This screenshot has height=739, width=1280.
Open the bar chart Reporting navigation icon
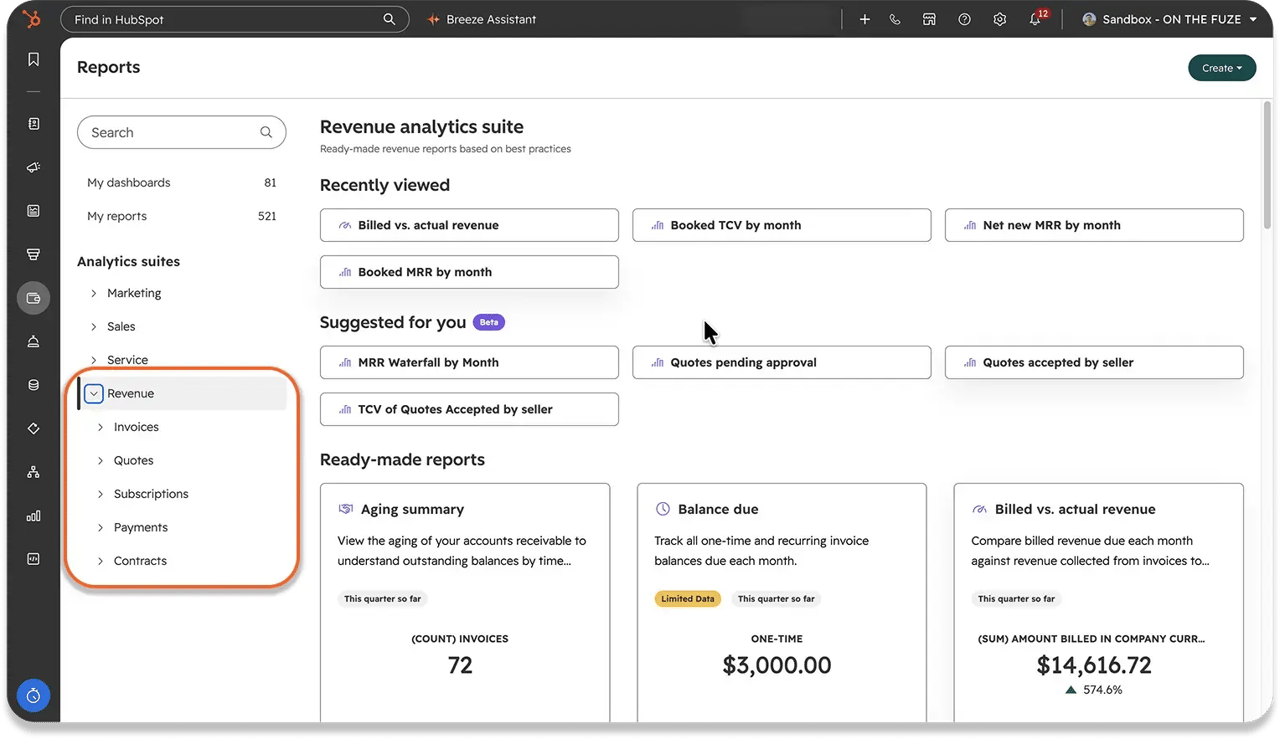[x=33, y=516]
